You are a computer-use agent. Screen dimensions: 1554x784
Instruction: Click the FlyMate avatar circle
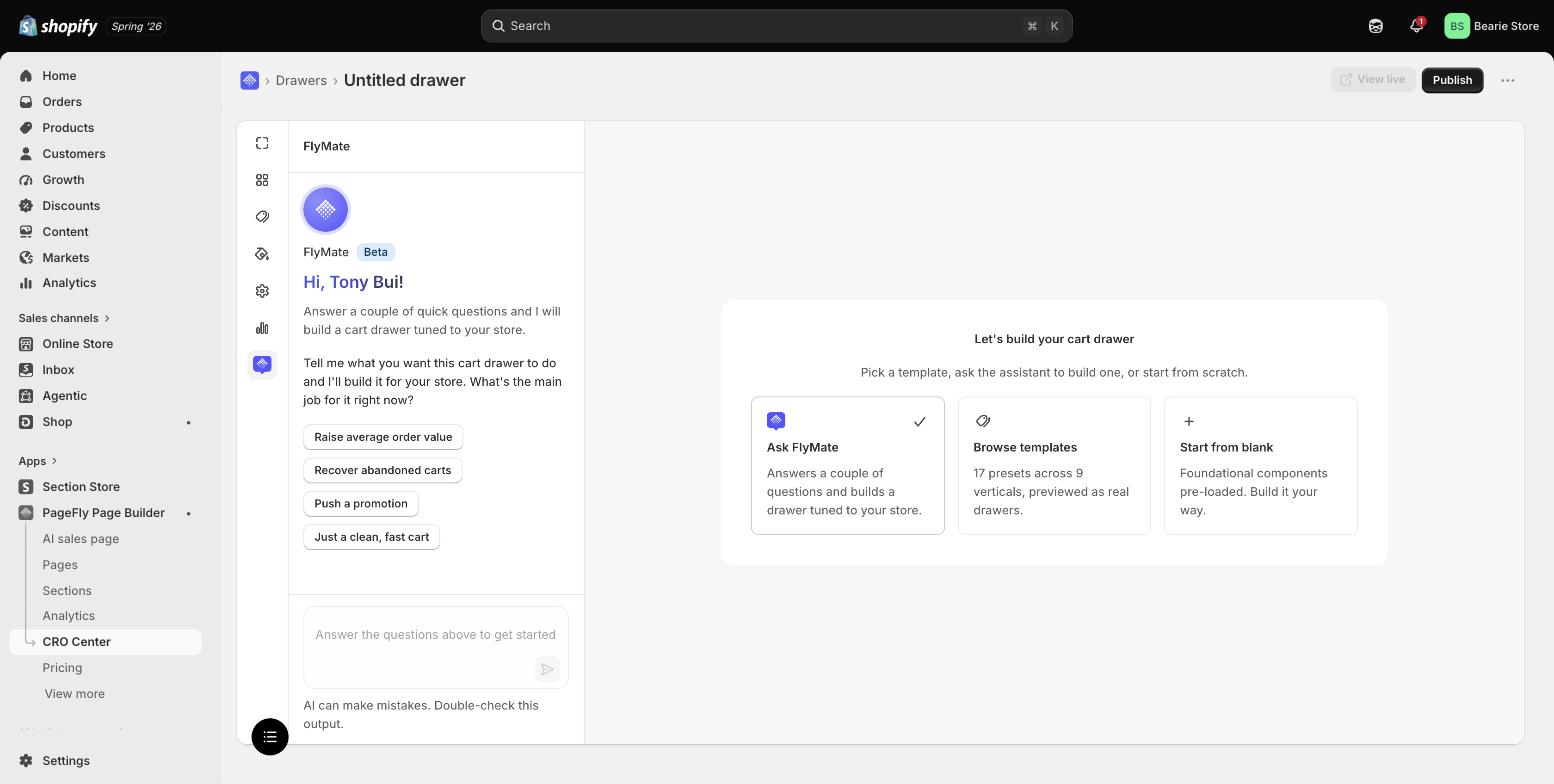[x=325, y=210]
